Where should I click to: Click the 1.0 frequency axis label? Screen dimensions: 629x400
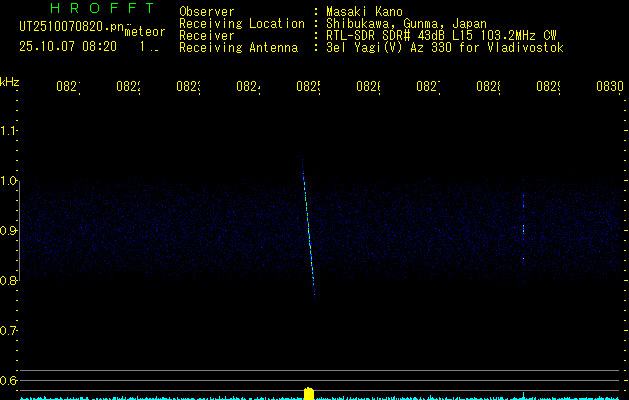pyautogui.click(x=9, y=181)
